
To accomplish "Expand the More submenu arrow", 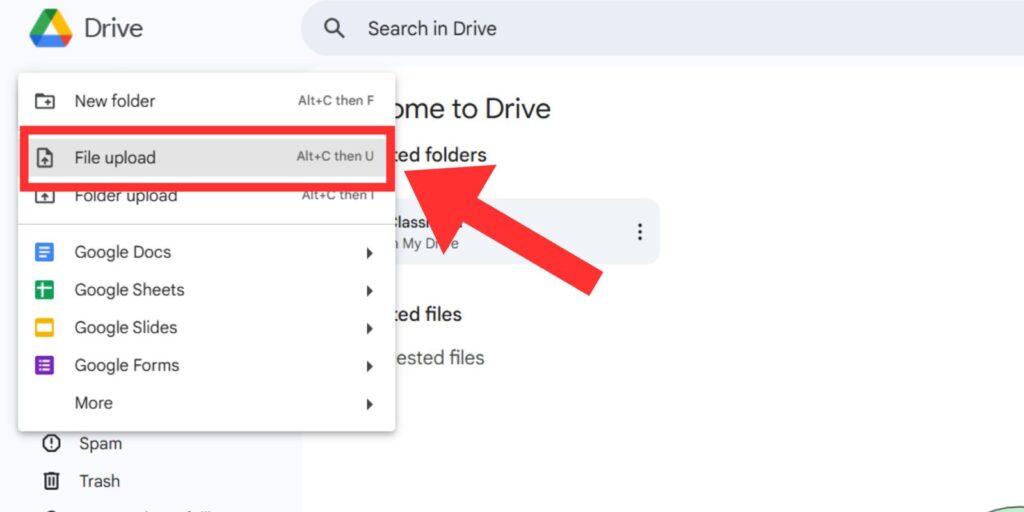I will [x=370, y=404].
